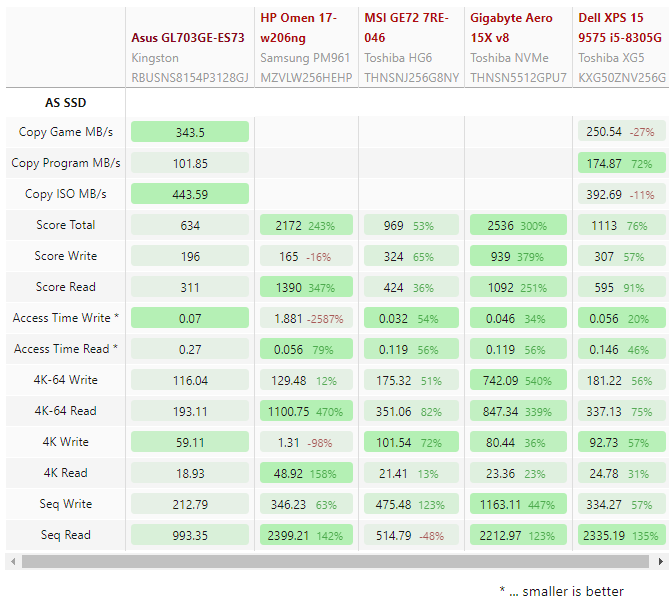Click the MSI 969 Score Total cell

tap(411, 225)
